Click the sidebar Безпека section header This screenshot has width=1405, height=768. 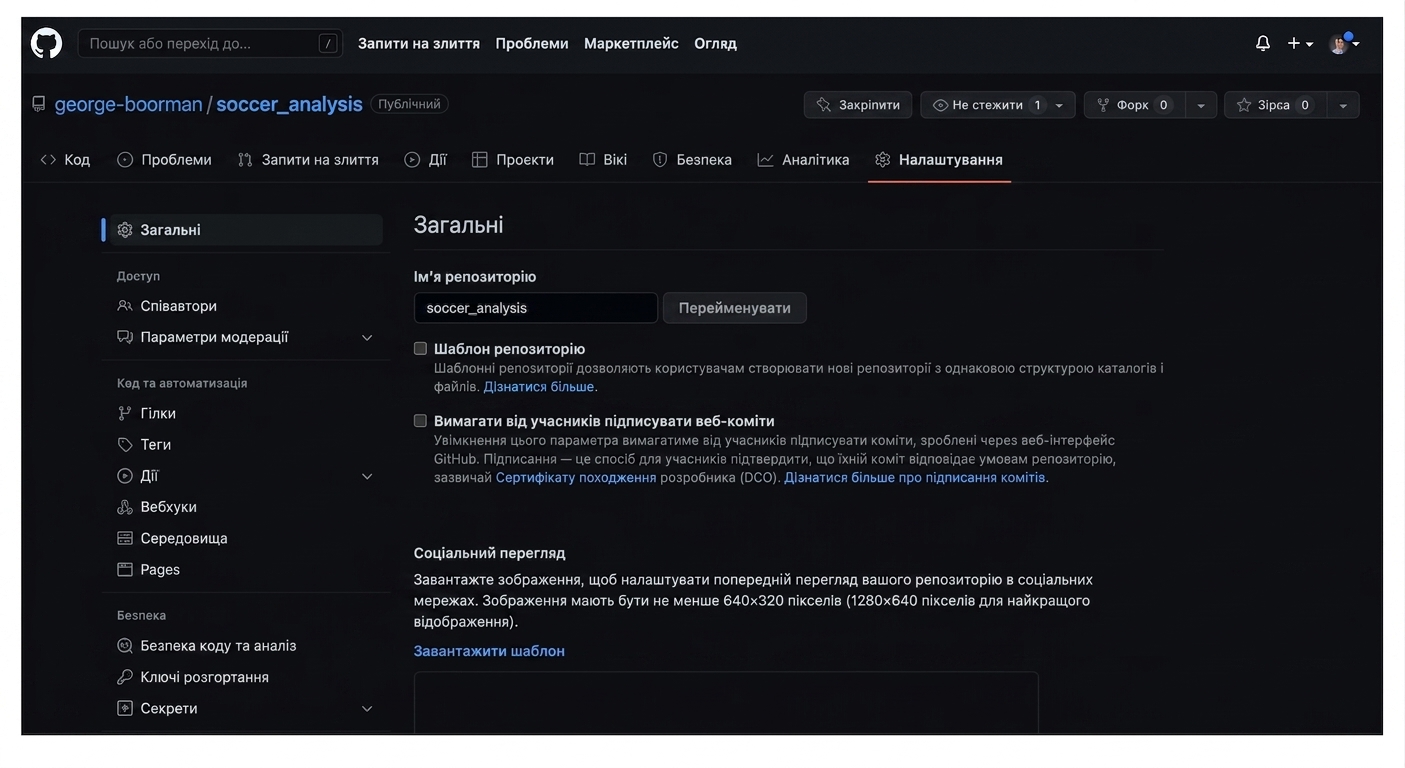click(141, 615)
